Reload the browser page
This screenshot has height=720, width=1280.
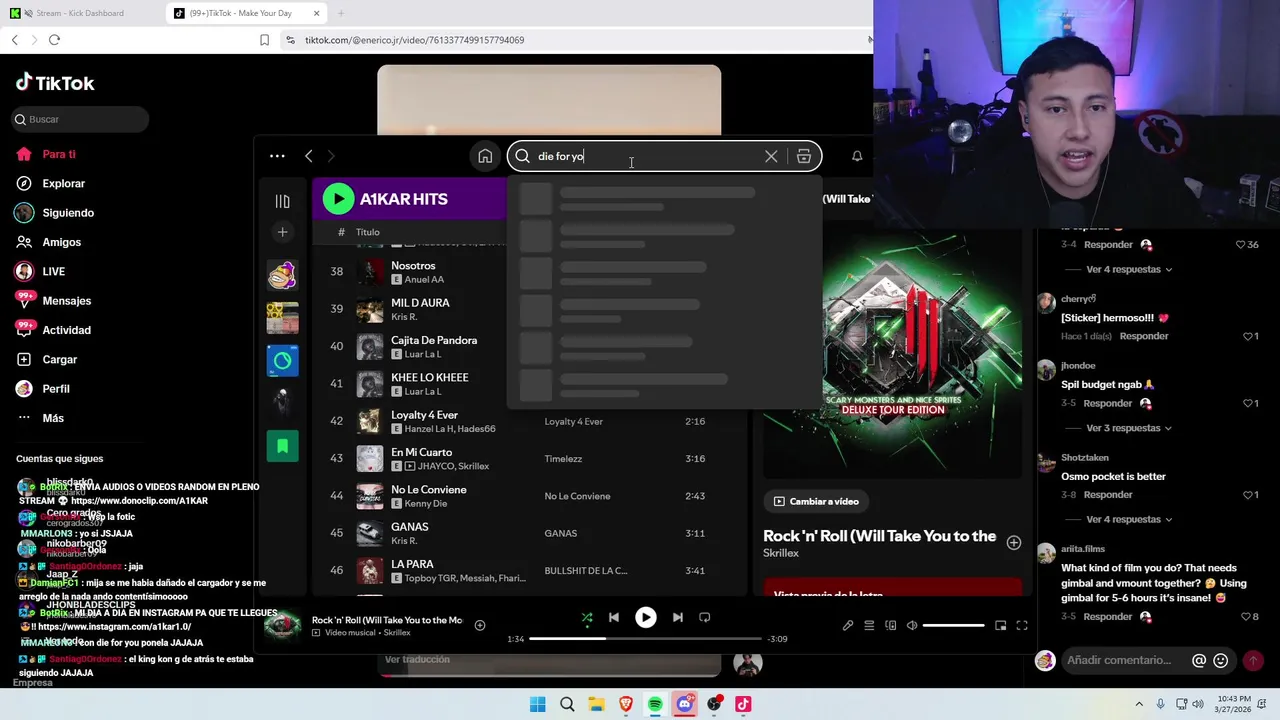point(54,40)
